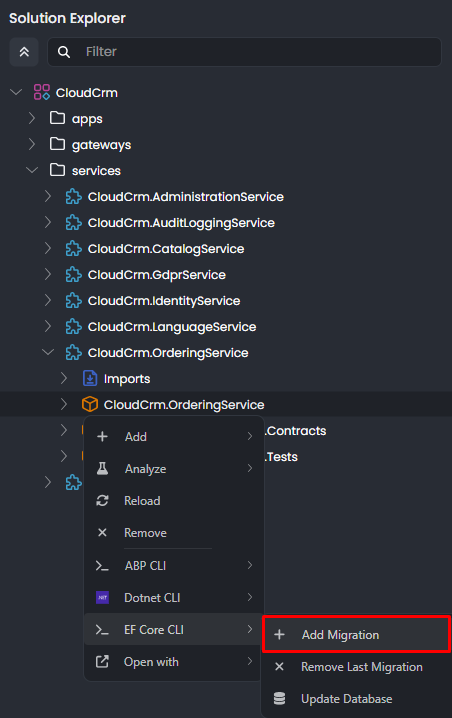Click the X icon beside Remove Last Migration
The width and height of the screenshot is (452, 718).
click(x=279, y=667)
